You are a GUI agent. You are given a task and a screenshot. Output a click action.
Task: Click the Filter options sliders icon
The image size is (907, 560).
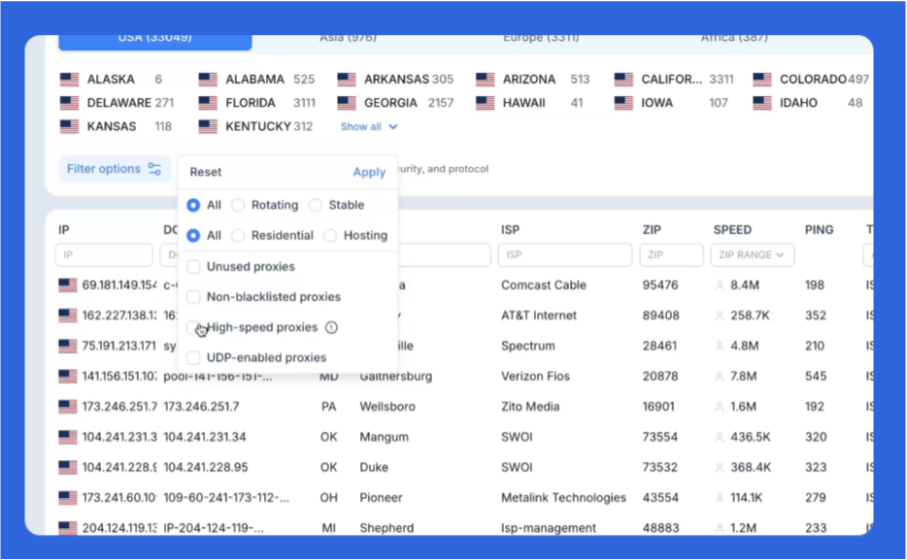154,169
